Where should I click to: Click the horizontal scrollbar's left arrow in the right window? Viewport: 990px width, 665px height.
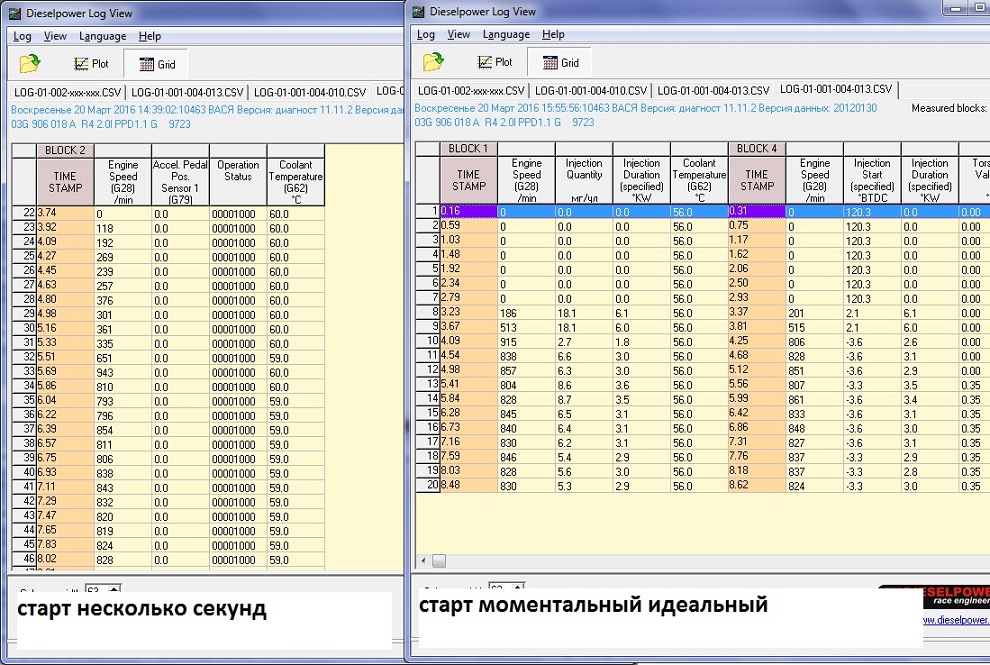coord(425,561)
